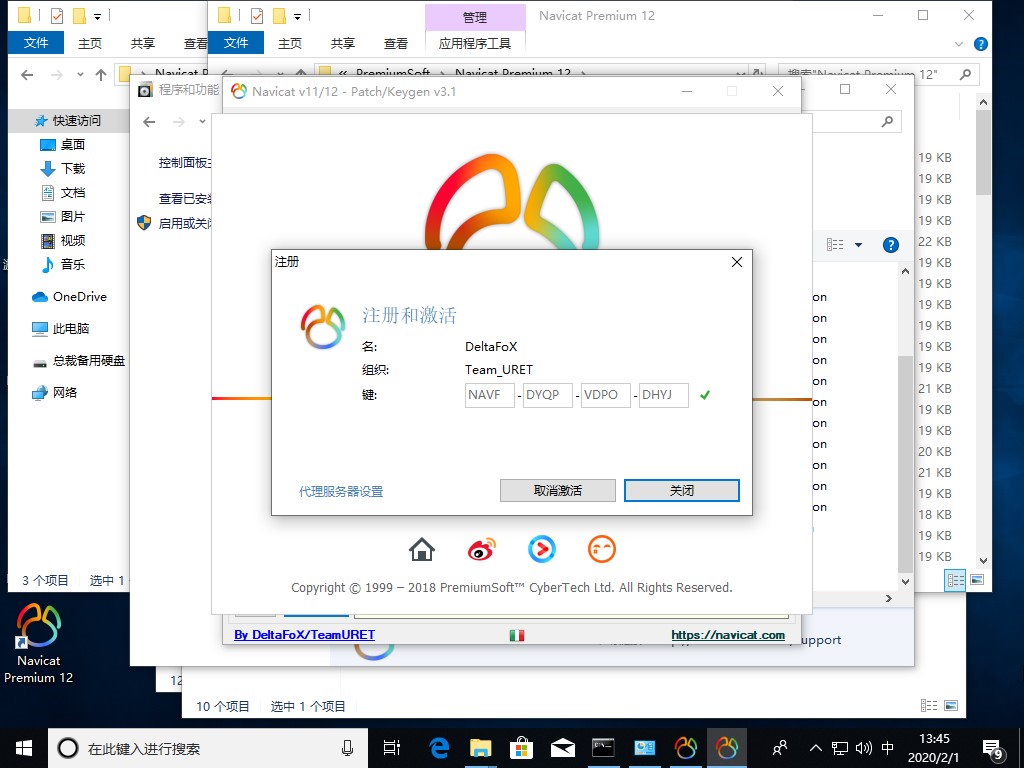Open view options dropdown arrow near help icon
Screen dimensions: 1024x768
[x=858, y=245]
